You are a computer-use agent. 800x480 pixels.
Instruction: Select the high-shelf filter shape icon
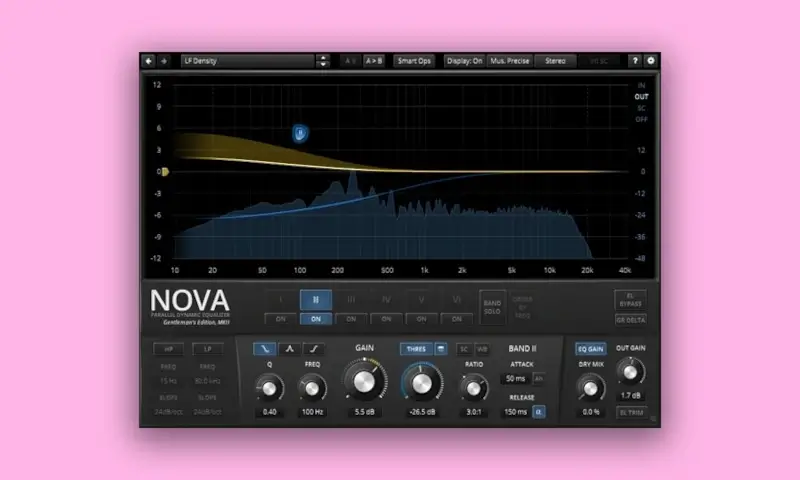[x=314, y=349]
